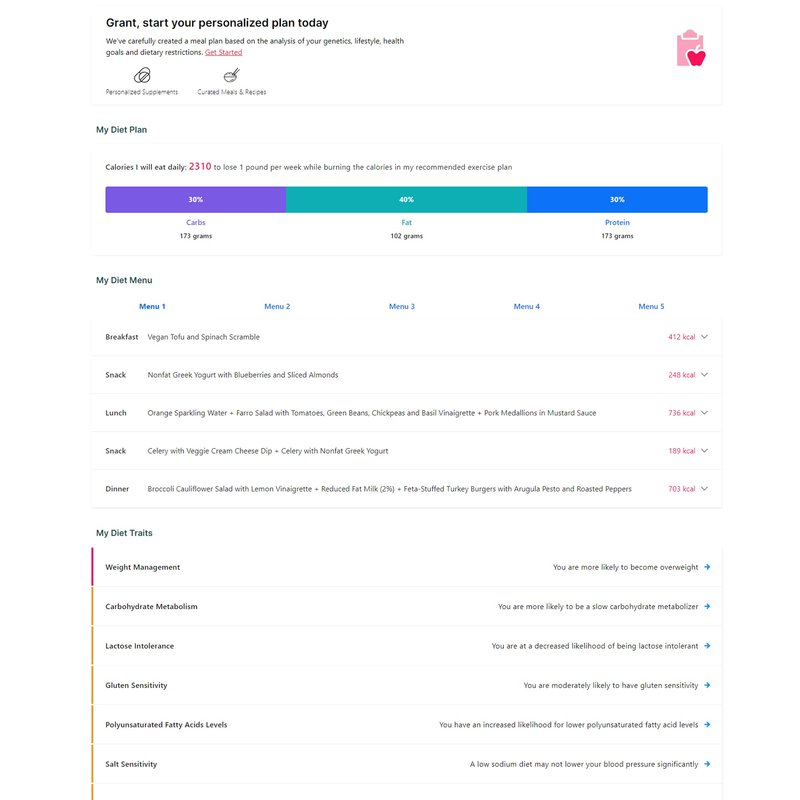Open Salt Sensitivity trait arrow
Viewport: 800px width, 800px height.
click(707, 764)
